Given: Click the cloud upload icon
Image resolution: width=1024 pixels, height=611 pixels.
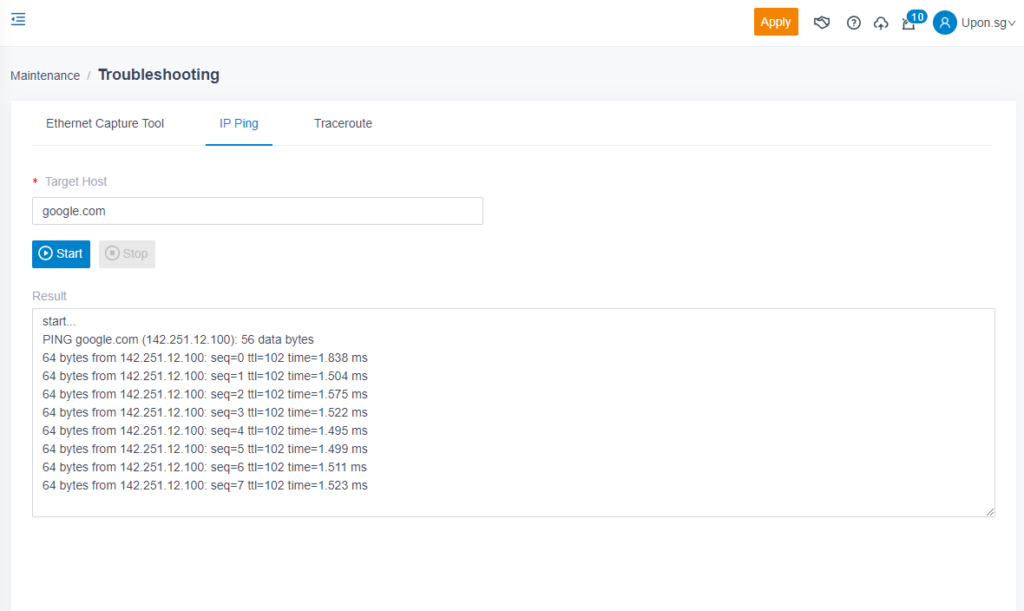Looking at the screenshot, I should coord(881,22).
